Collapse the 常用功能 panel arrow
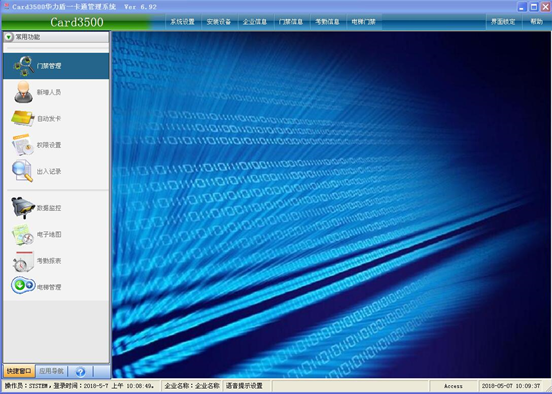This screenshot has width=552, height=394. point(9,37)
